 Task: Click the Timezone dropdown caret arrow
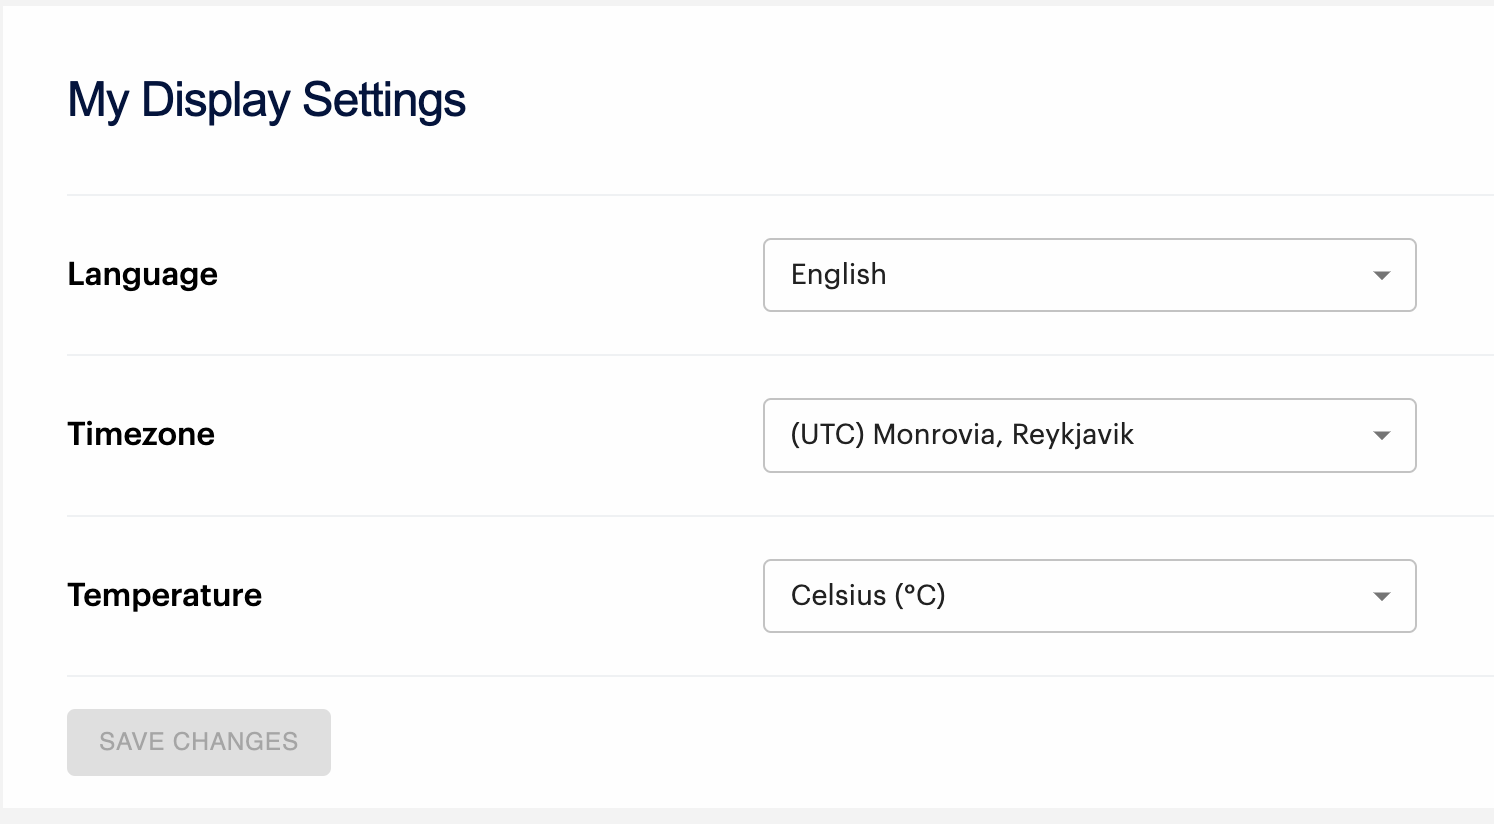click(x=1381, y=436)
